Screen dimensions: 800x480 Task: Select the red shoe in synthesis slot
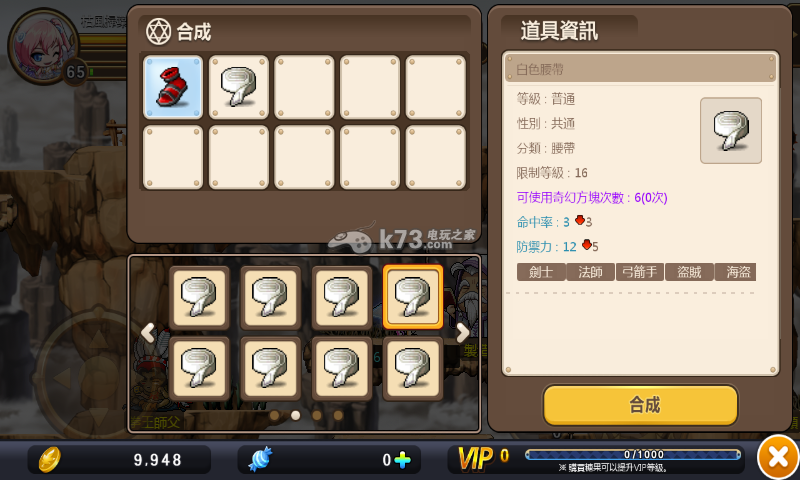click(173, 87)
